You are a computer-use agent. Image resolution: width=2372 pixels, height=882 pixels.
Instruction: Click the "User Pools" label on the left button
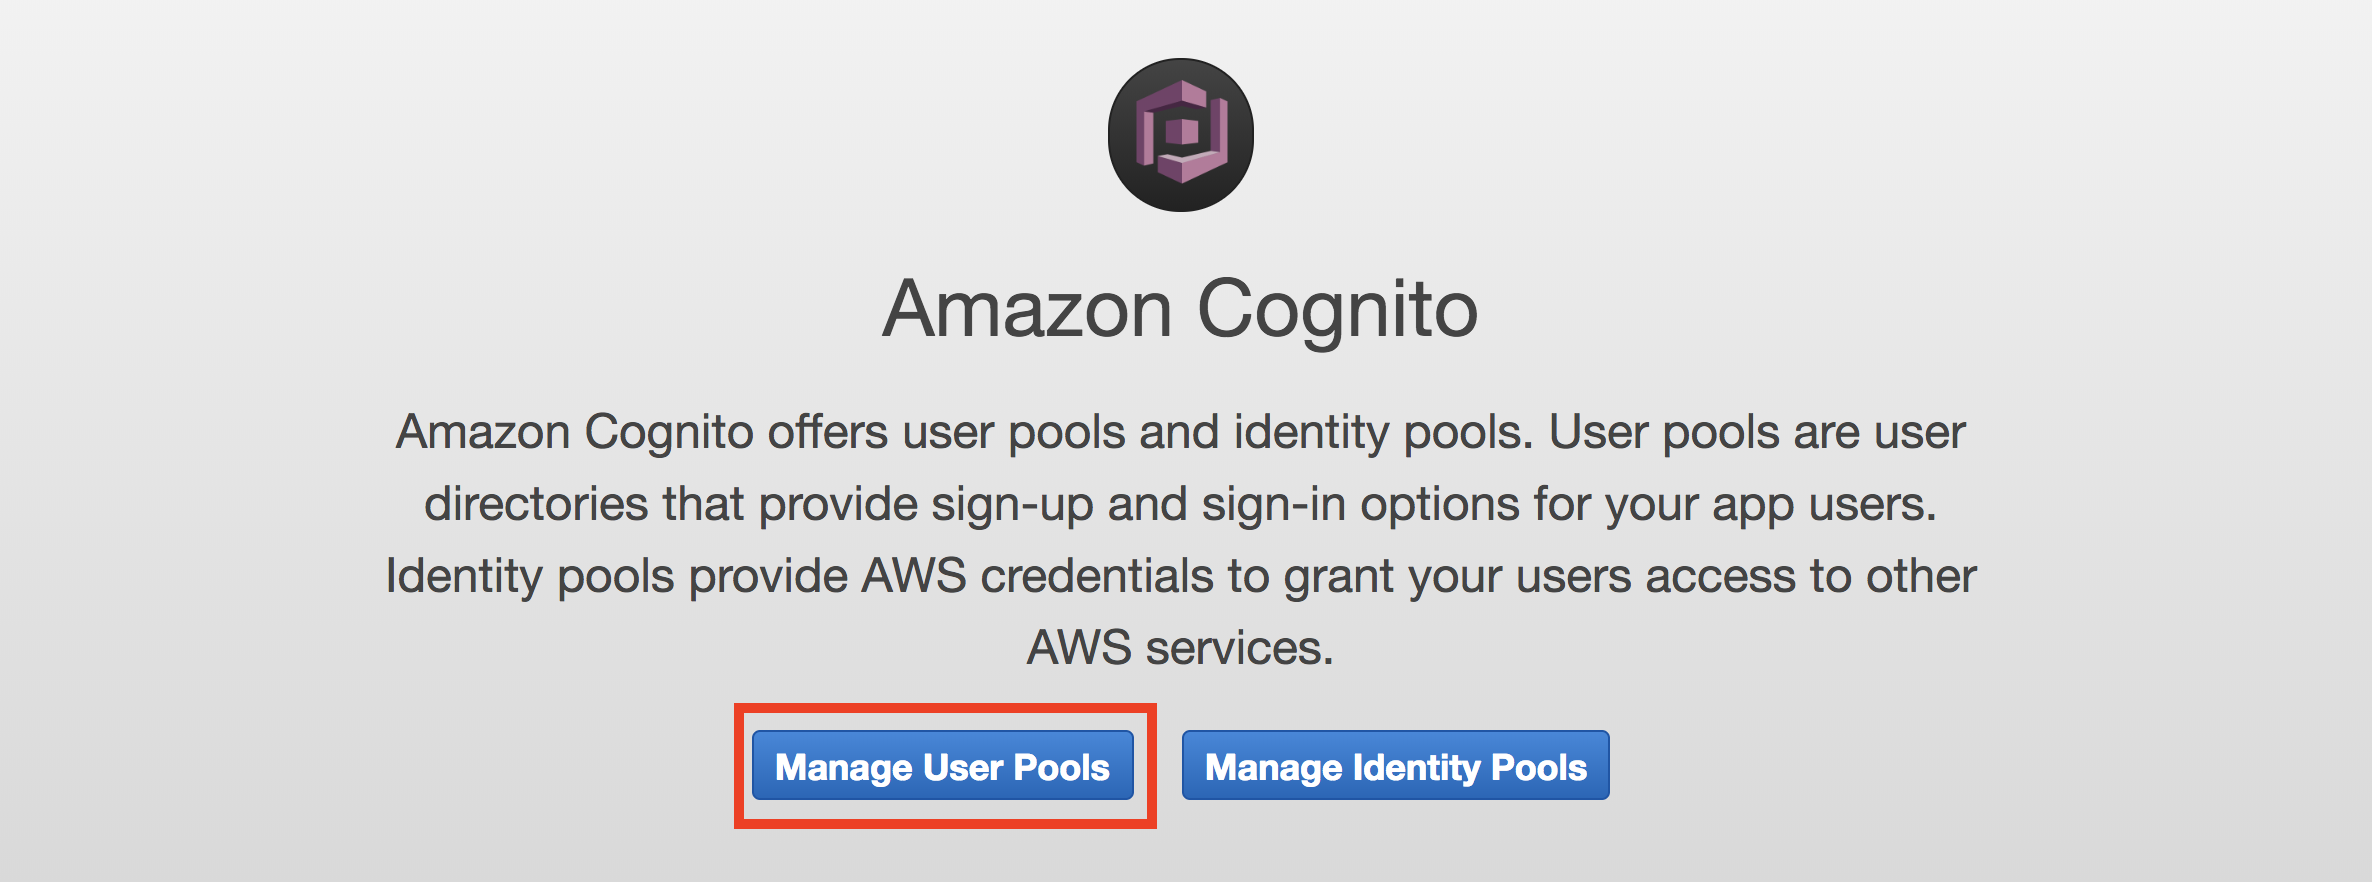tap(1016, 767)
